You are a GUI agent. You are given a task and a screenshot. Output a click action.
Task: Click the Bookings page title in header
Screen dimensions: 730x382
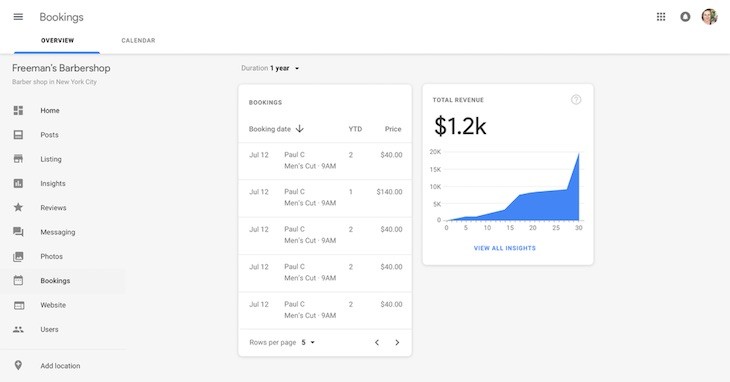(x=61, y=17)
